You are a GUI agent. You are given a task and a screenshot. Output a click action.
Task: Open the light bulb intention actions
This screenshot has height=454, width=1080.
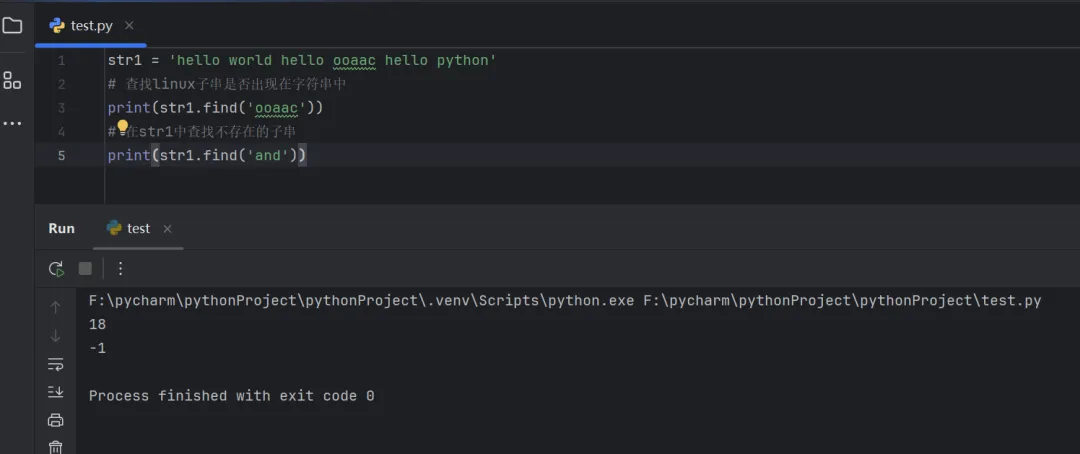[123, 127]
